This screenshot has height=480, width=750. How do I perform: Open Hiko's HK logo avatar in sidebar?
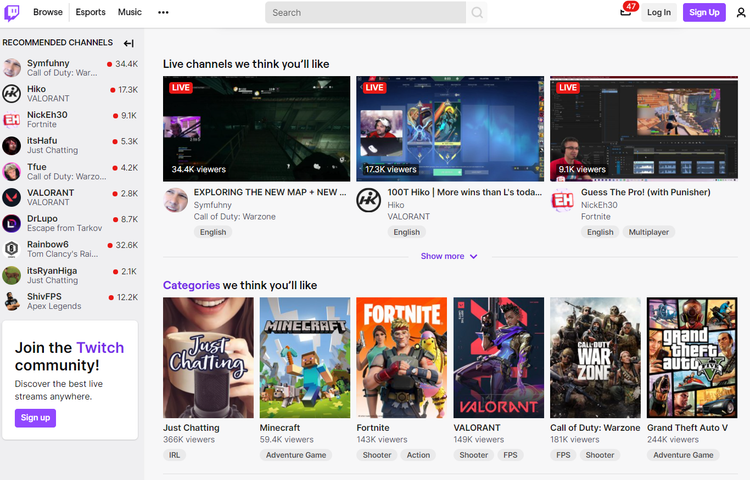pyautogui.click(x=12, y=93)
